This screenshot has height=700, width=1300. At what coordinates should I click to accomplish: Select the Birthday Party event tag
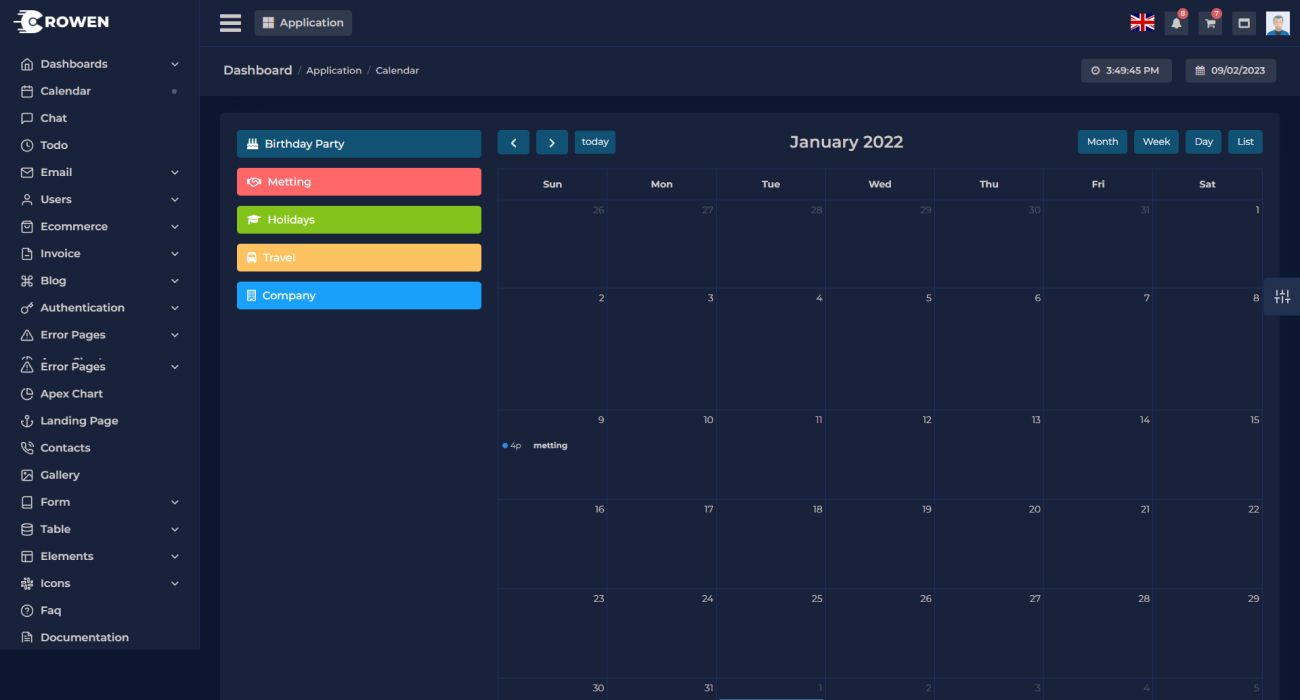(359, 144)
